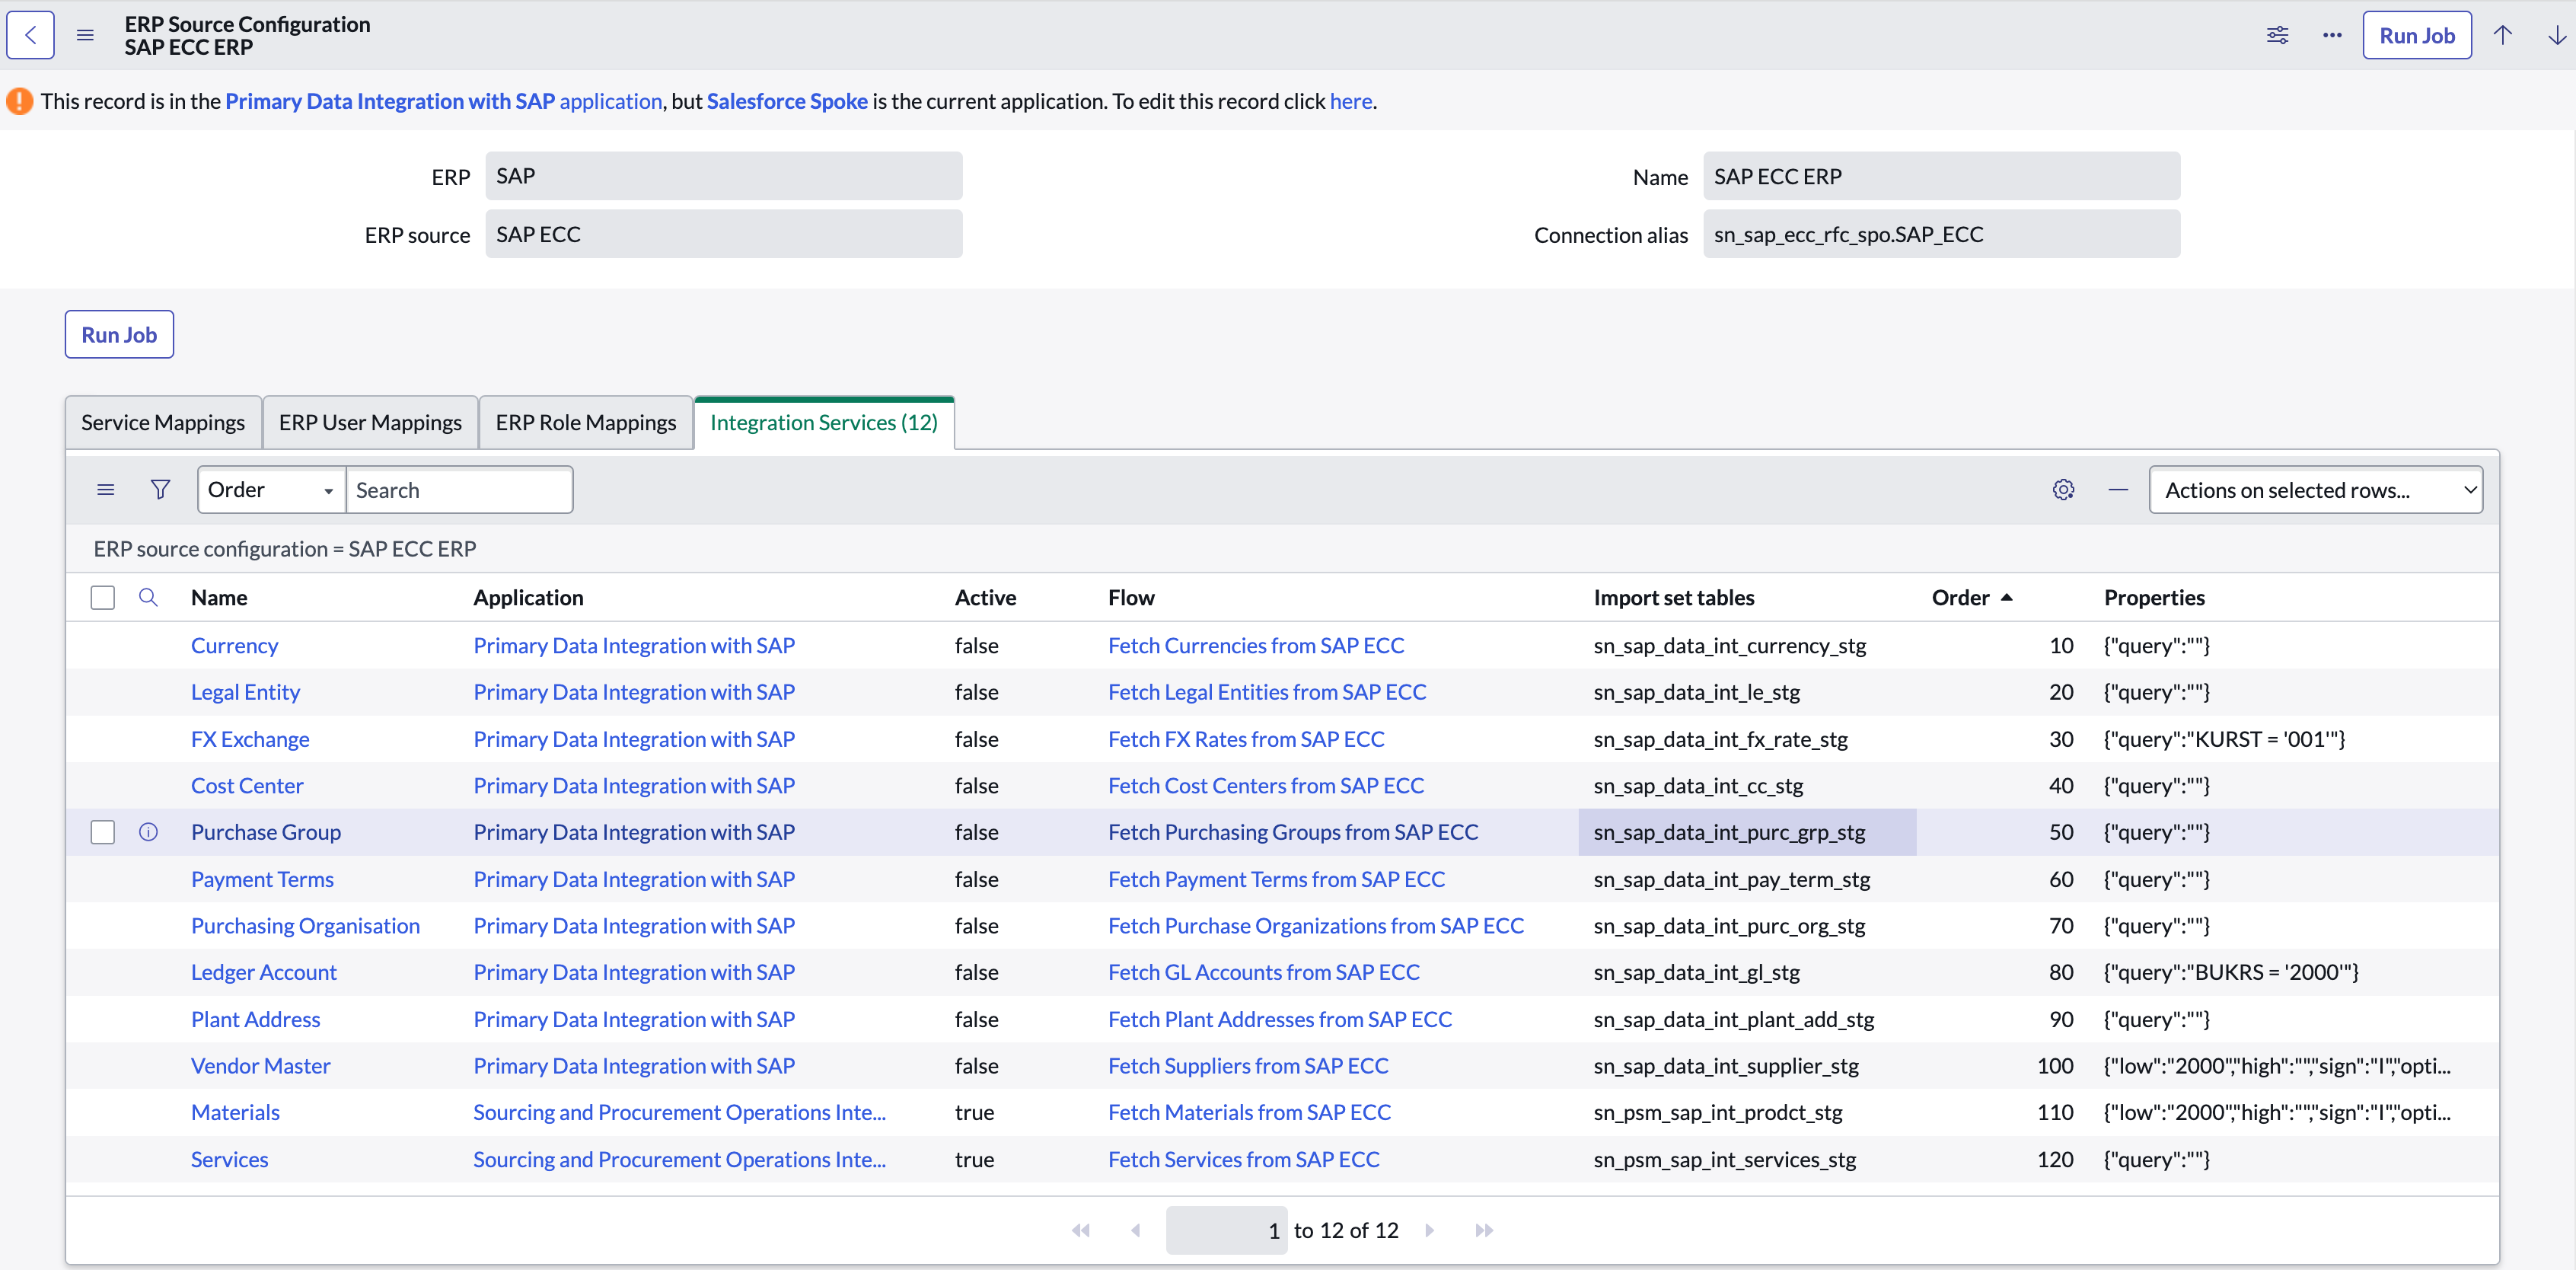
Task: Go to previous record with up arrow
Action: [x=2502, y=35]
